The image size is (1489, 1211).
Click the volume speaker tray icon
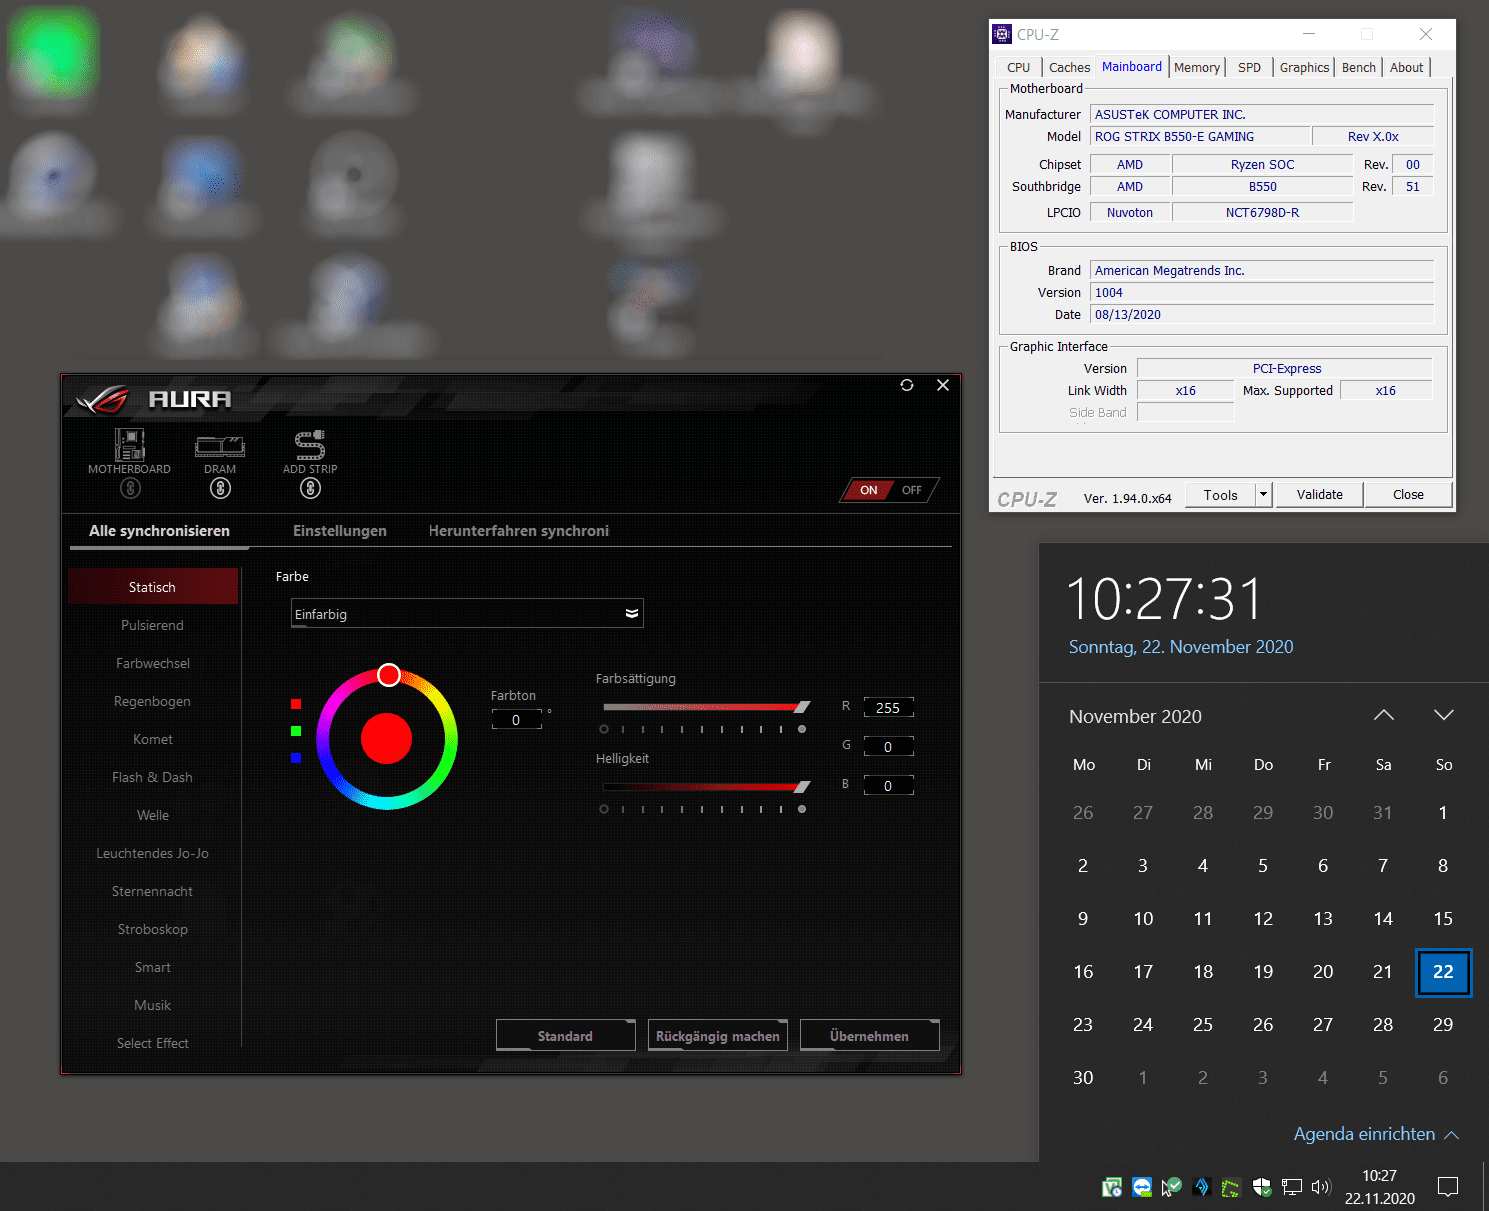(1321, 1187)
